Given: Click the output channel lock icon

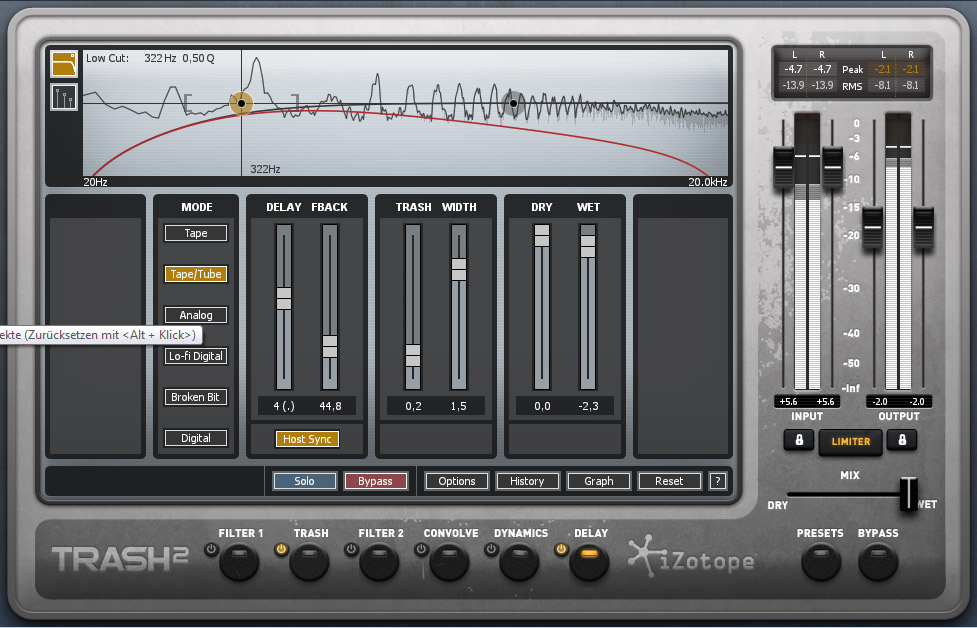Looking at the screenshot, I should [902, 441].
